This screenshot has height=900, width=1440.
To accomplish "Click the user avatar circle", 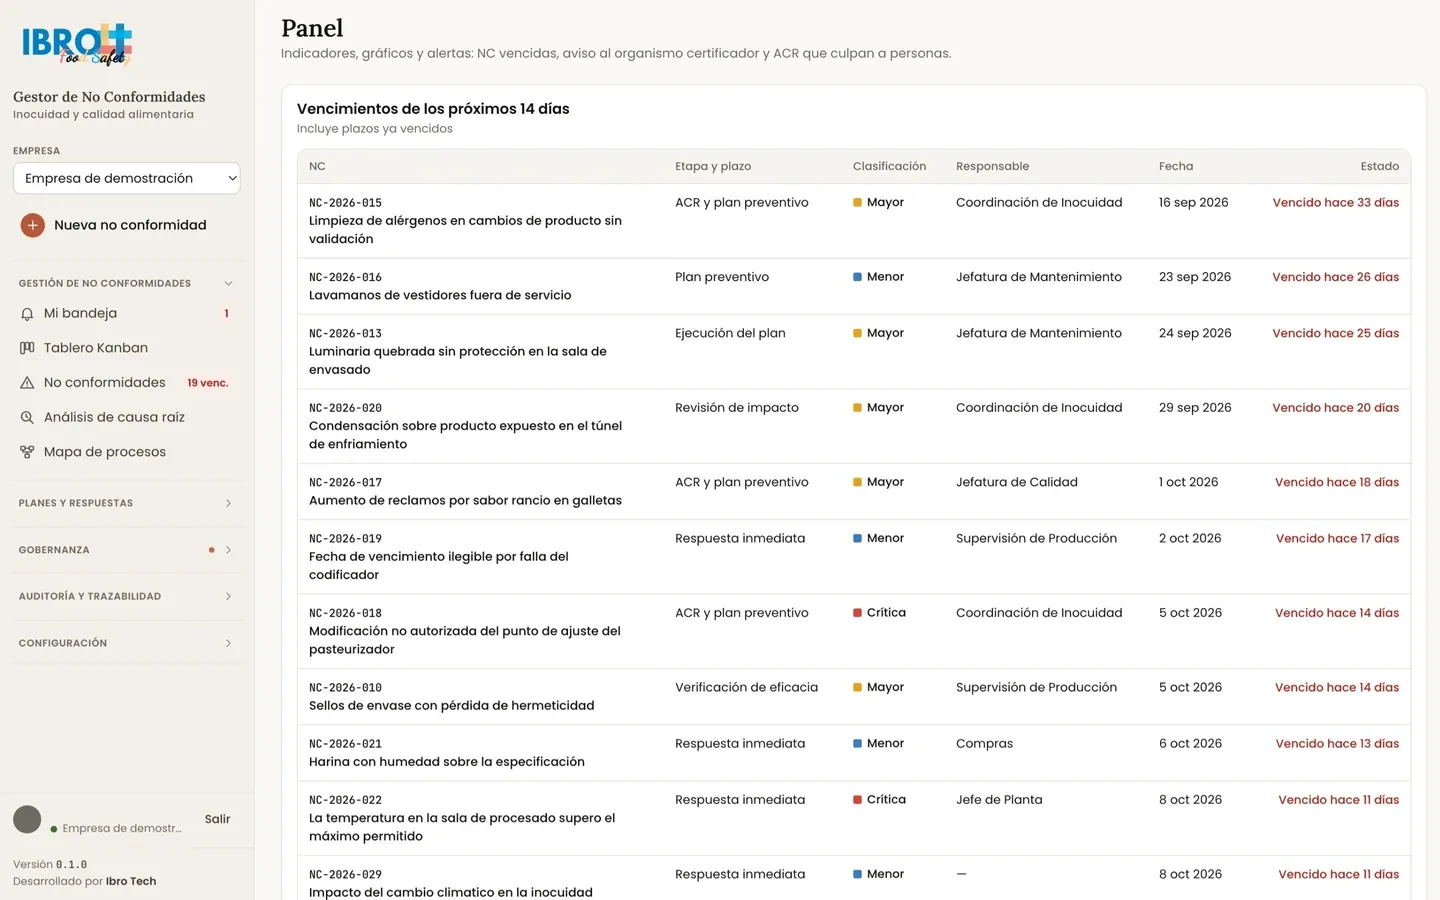I will point(27,819).
